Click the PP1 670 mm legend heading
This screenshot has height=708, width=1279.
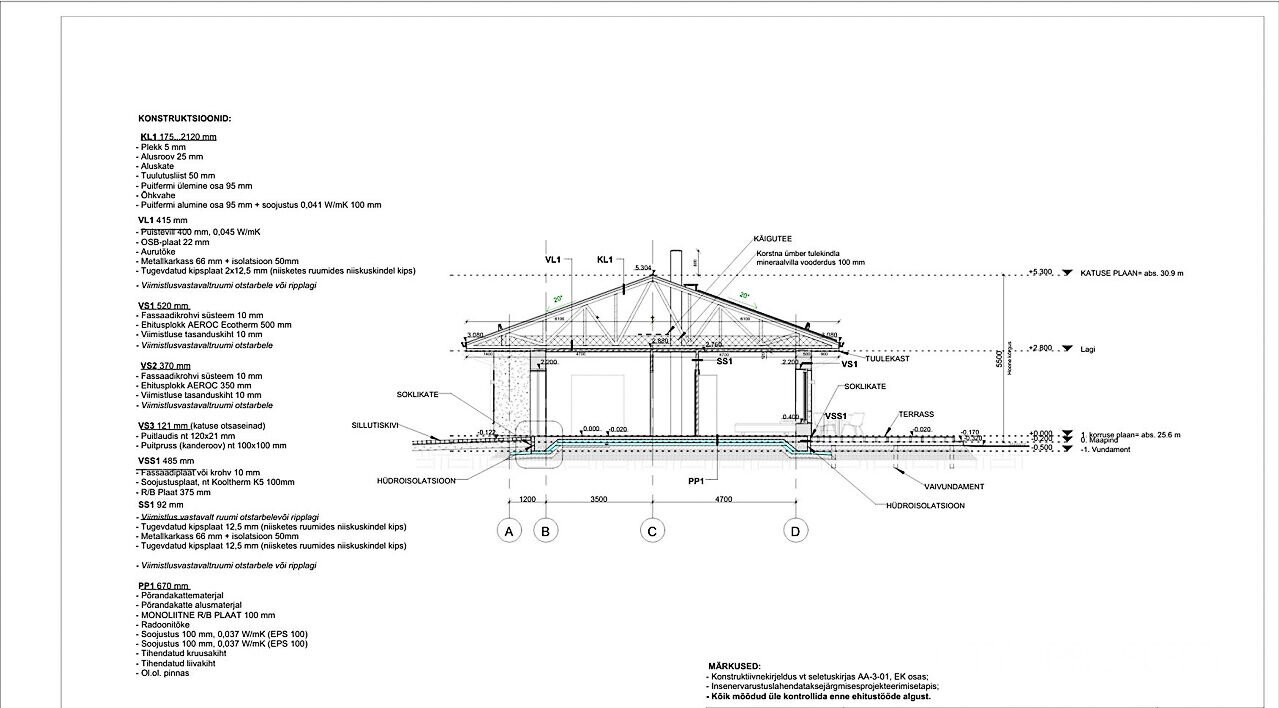pos(163,584)
